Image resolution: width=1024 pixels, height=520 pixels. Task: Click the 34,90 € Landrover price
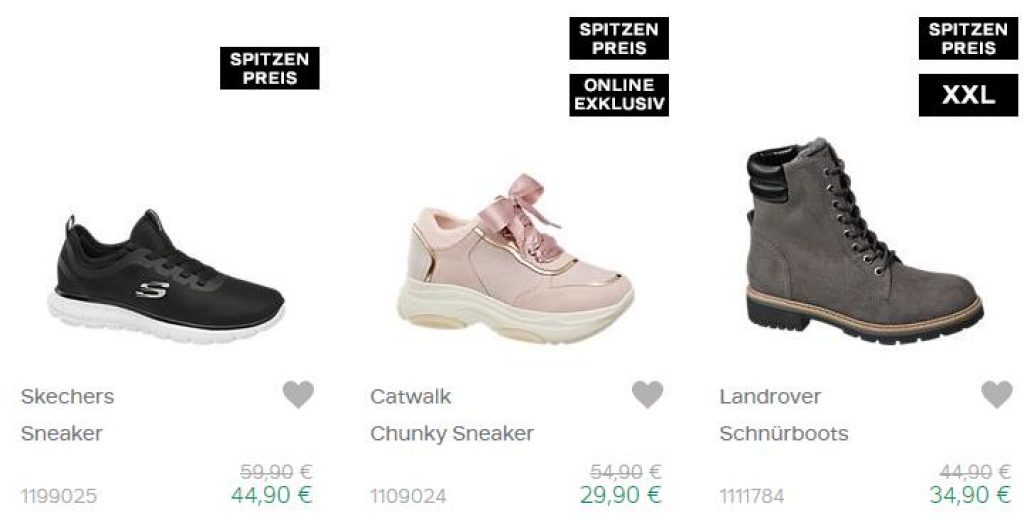tap(970, 495)
